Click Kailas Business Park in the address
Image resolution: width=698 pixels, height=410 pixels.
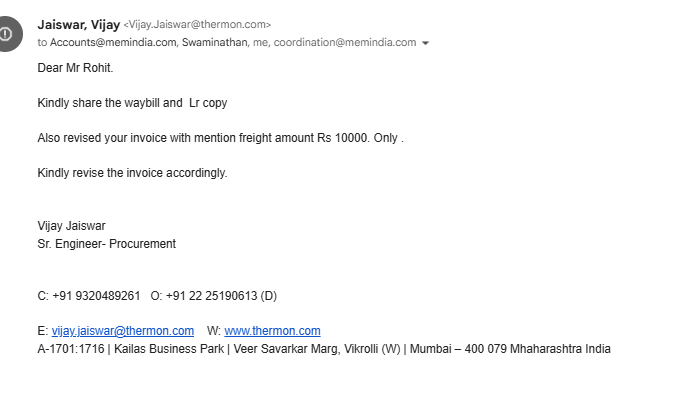pos(169,349)
